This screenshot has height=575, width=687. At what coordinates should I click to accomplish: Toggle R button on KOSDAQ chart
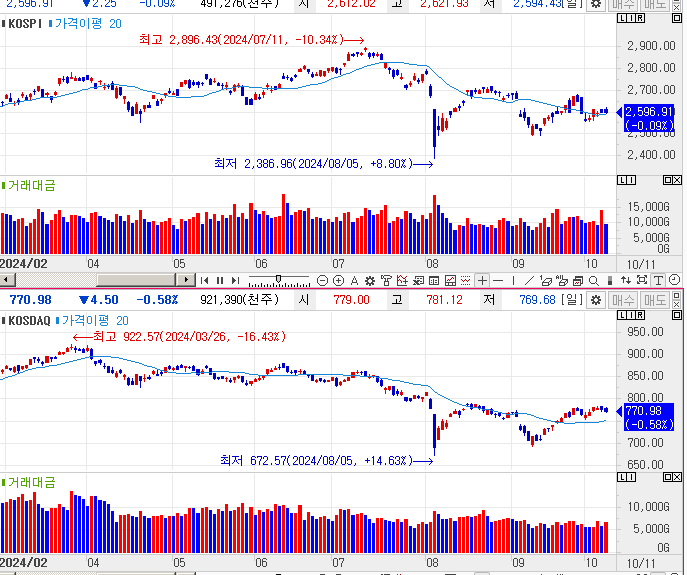(x=640, y=315)
